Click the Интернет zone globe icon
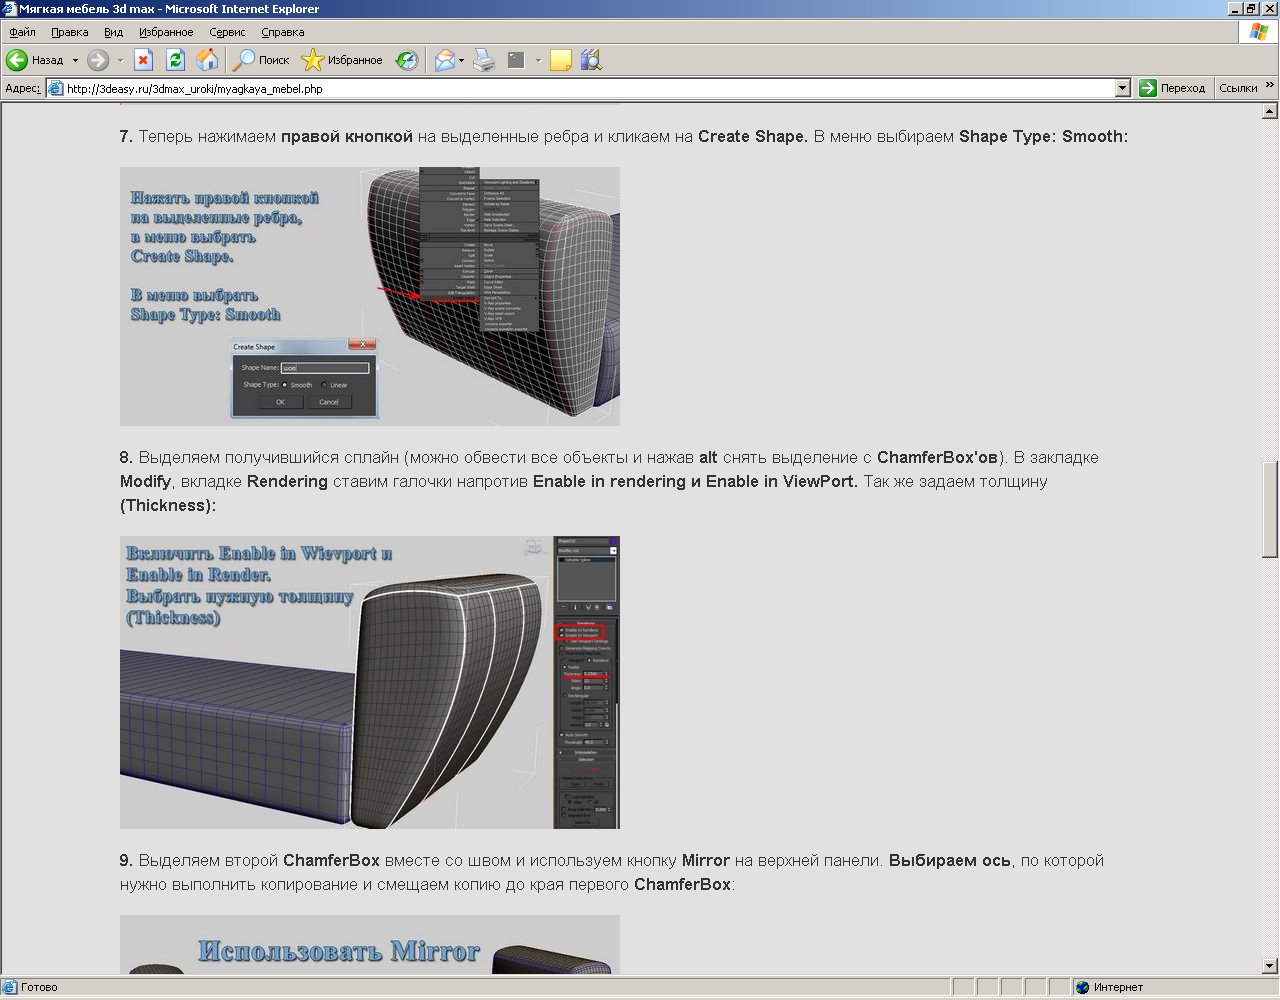The height and width of the screenshot is (1000, 1280). (x=1082, y=987)
